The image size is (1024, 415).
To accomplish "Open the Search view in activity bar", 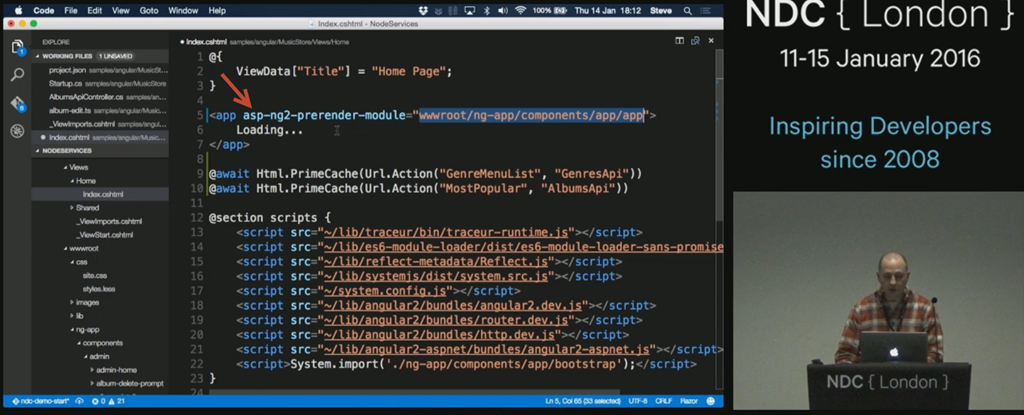I will 18,75.
